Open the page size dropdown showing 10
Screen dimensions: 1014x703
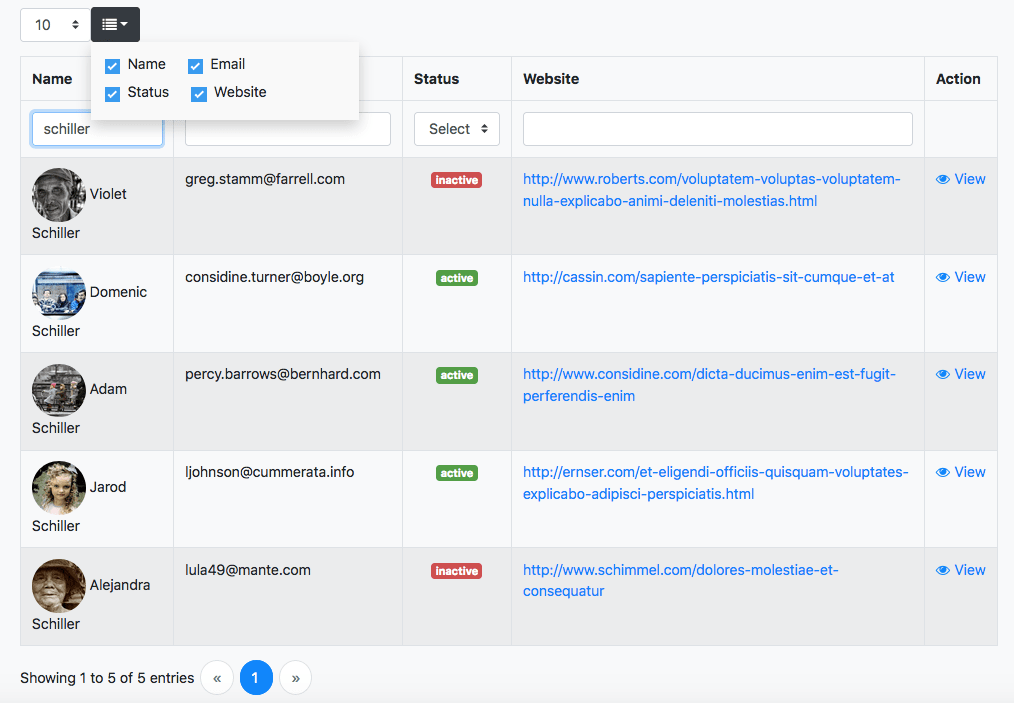pos(56,25)
